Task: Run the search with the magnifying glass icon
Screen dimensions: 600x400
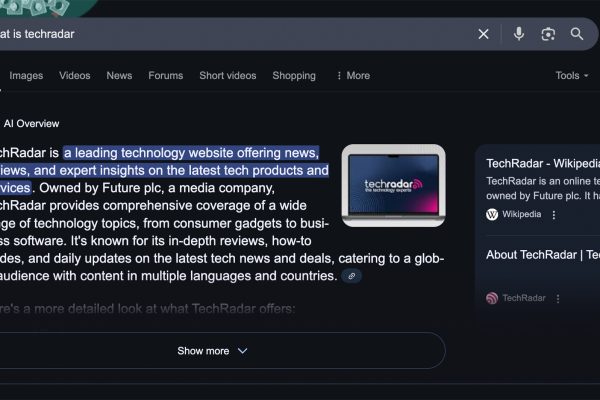Action: 577,34
